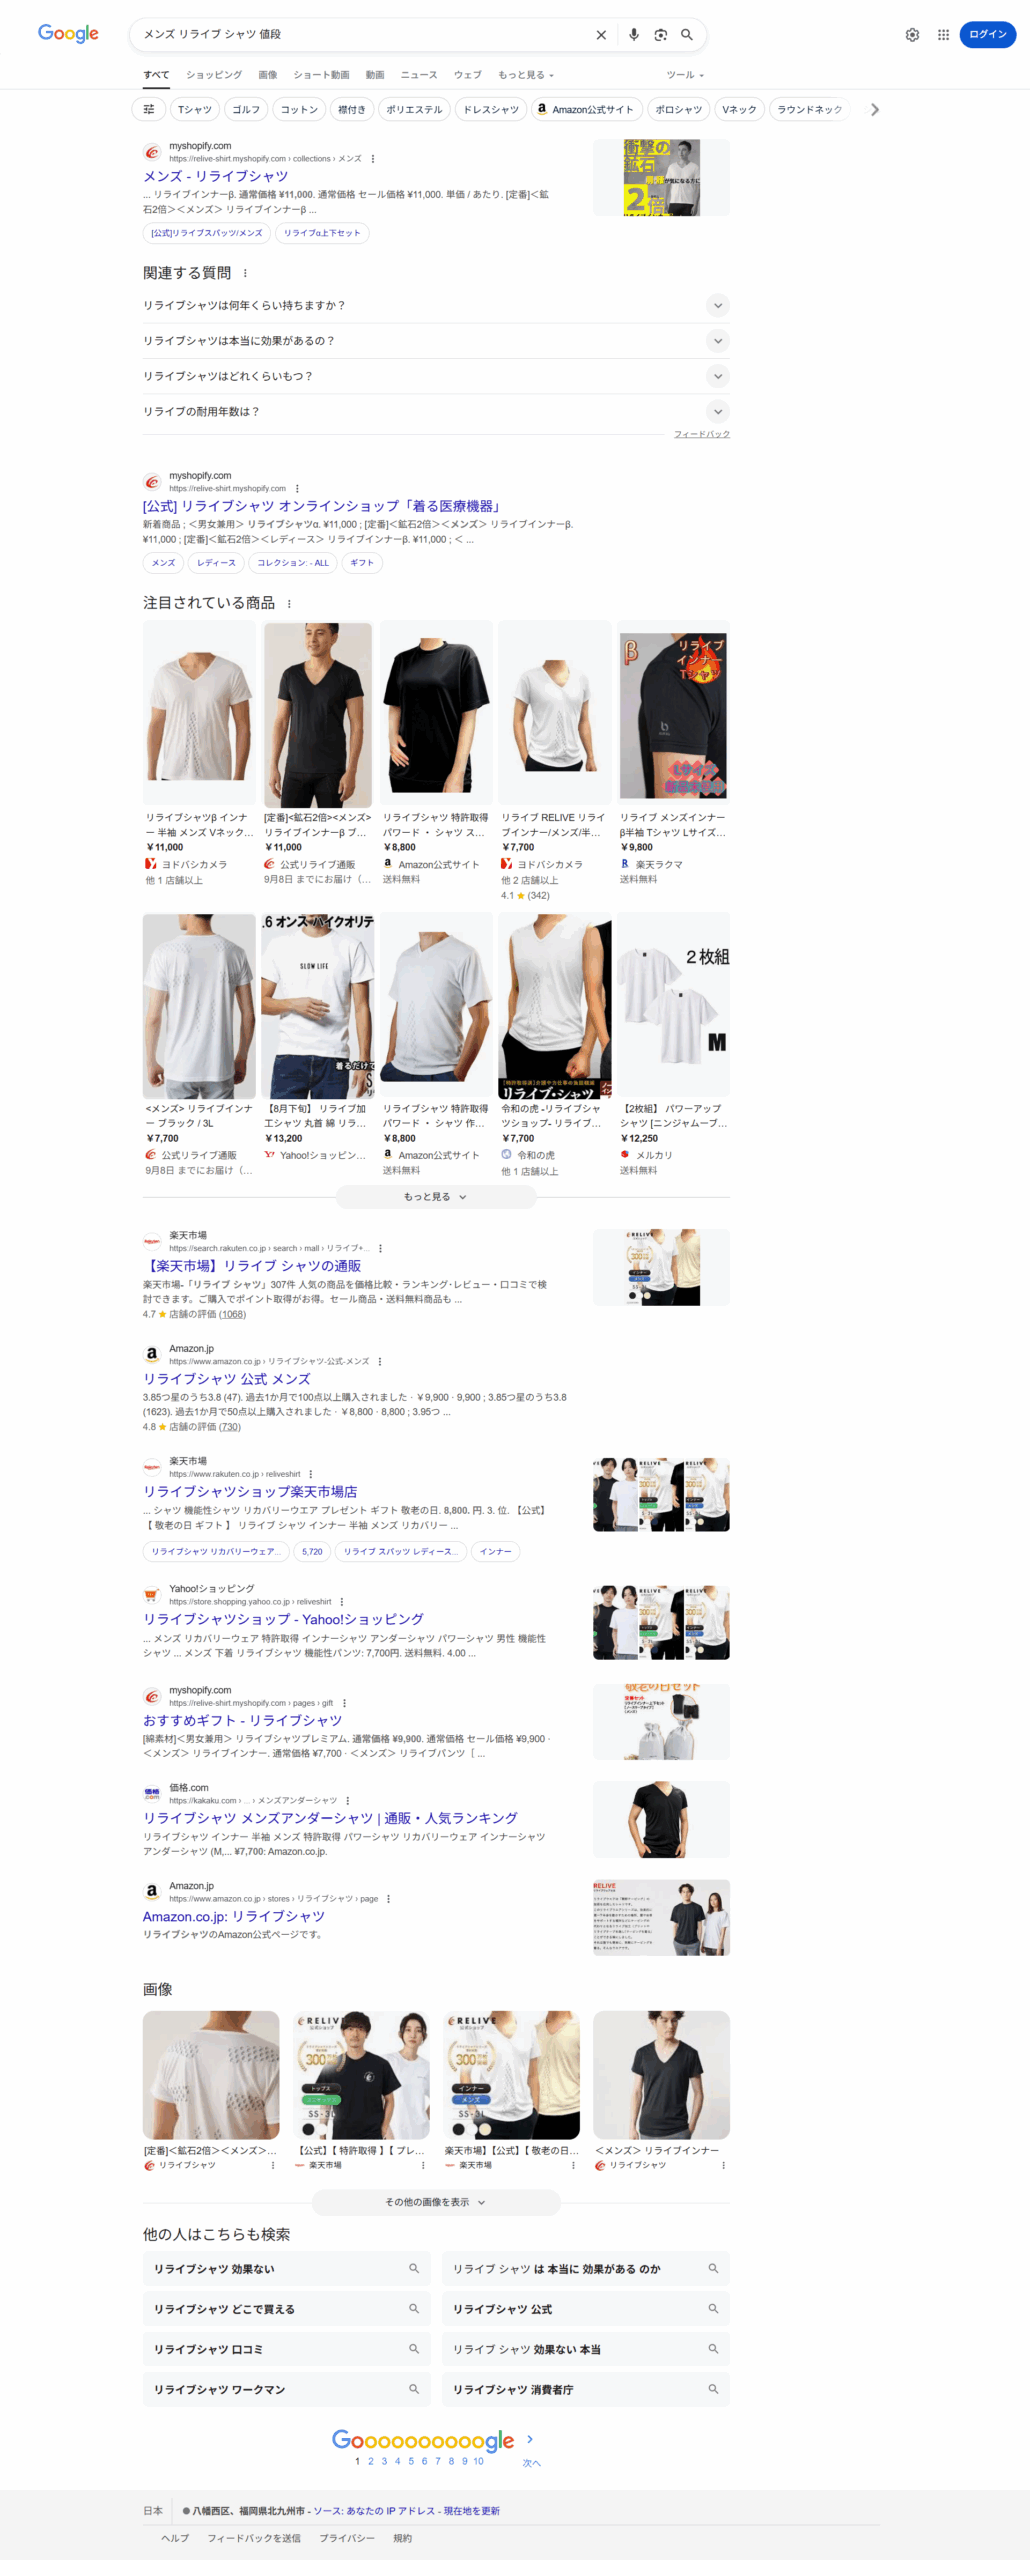
Task: Click the magnifier search submit icon
Action: 687,35
